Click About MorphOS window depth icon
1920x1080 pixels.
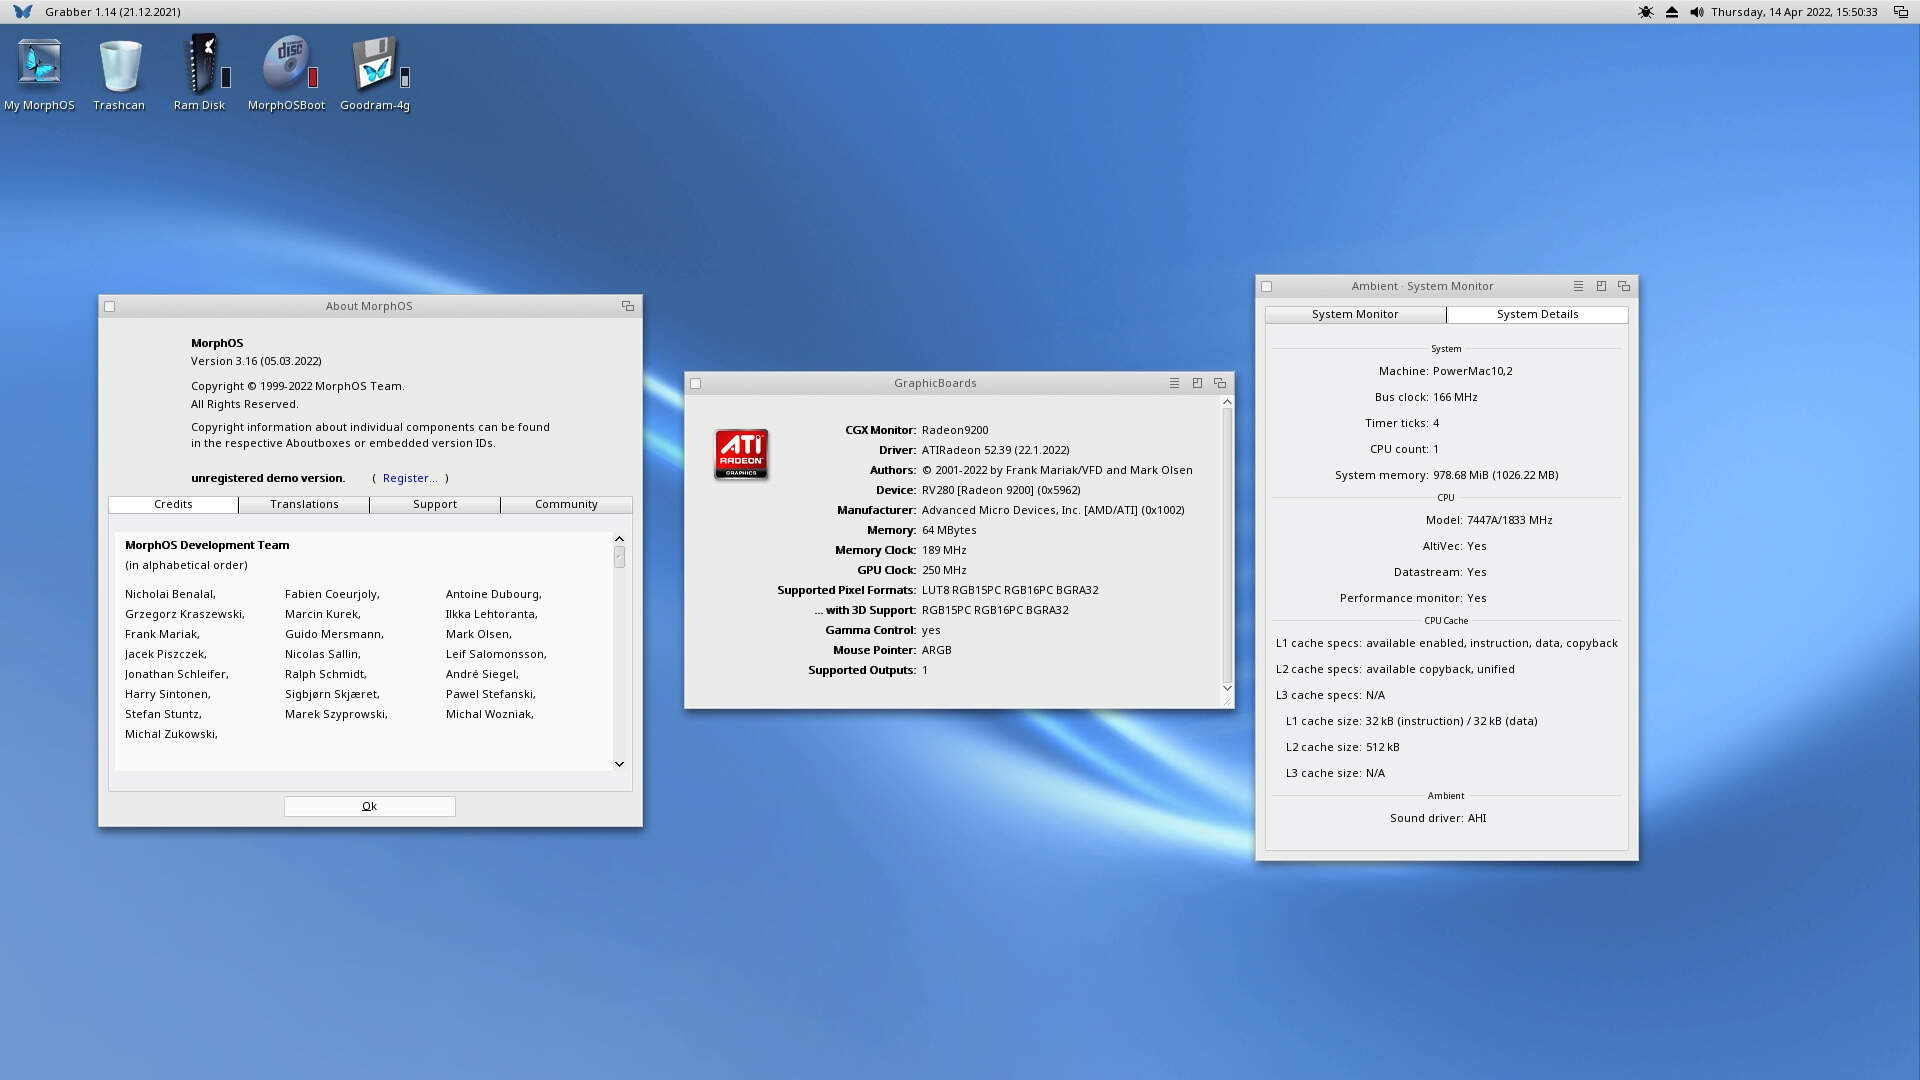628,306
